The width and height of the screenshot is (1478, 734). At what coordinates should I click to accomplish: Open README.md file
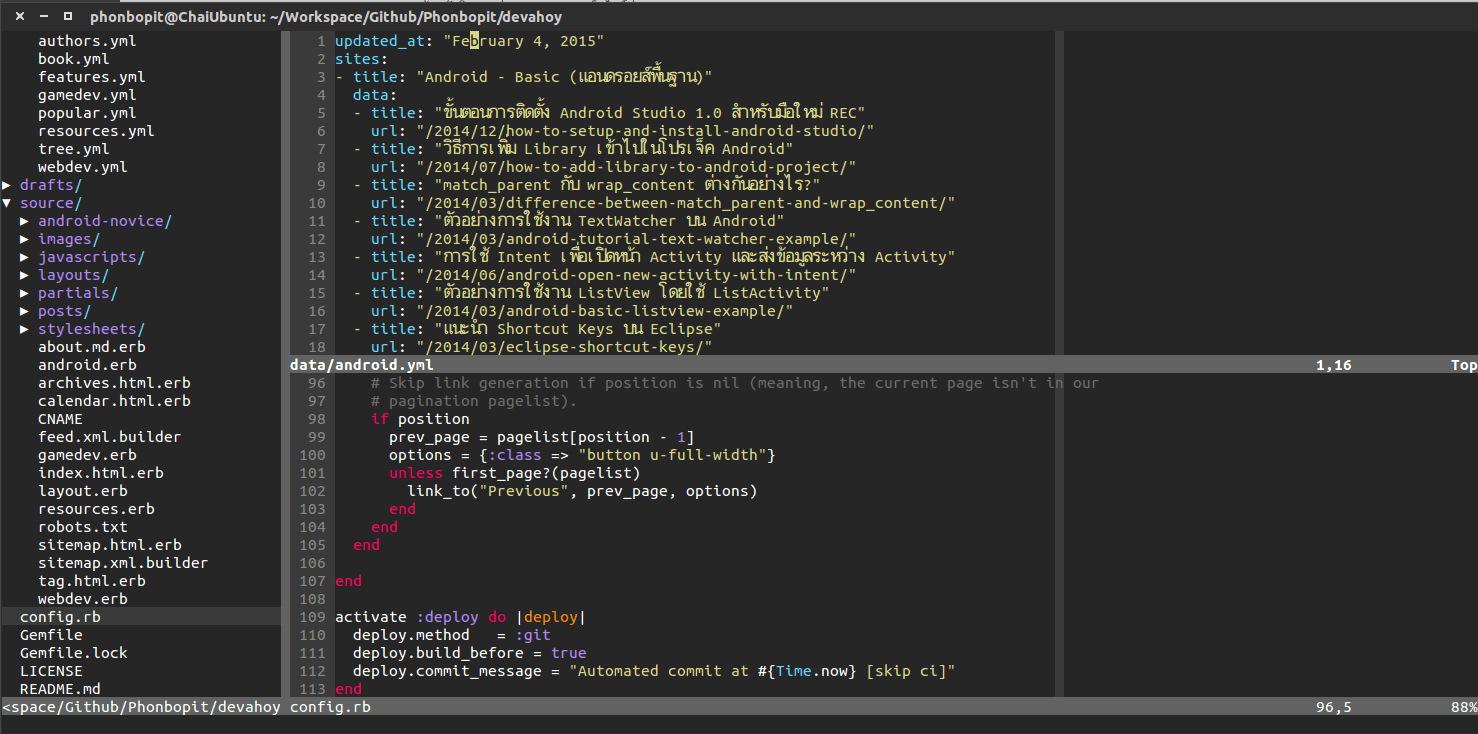pyautogui.click(x=60, y=689)
